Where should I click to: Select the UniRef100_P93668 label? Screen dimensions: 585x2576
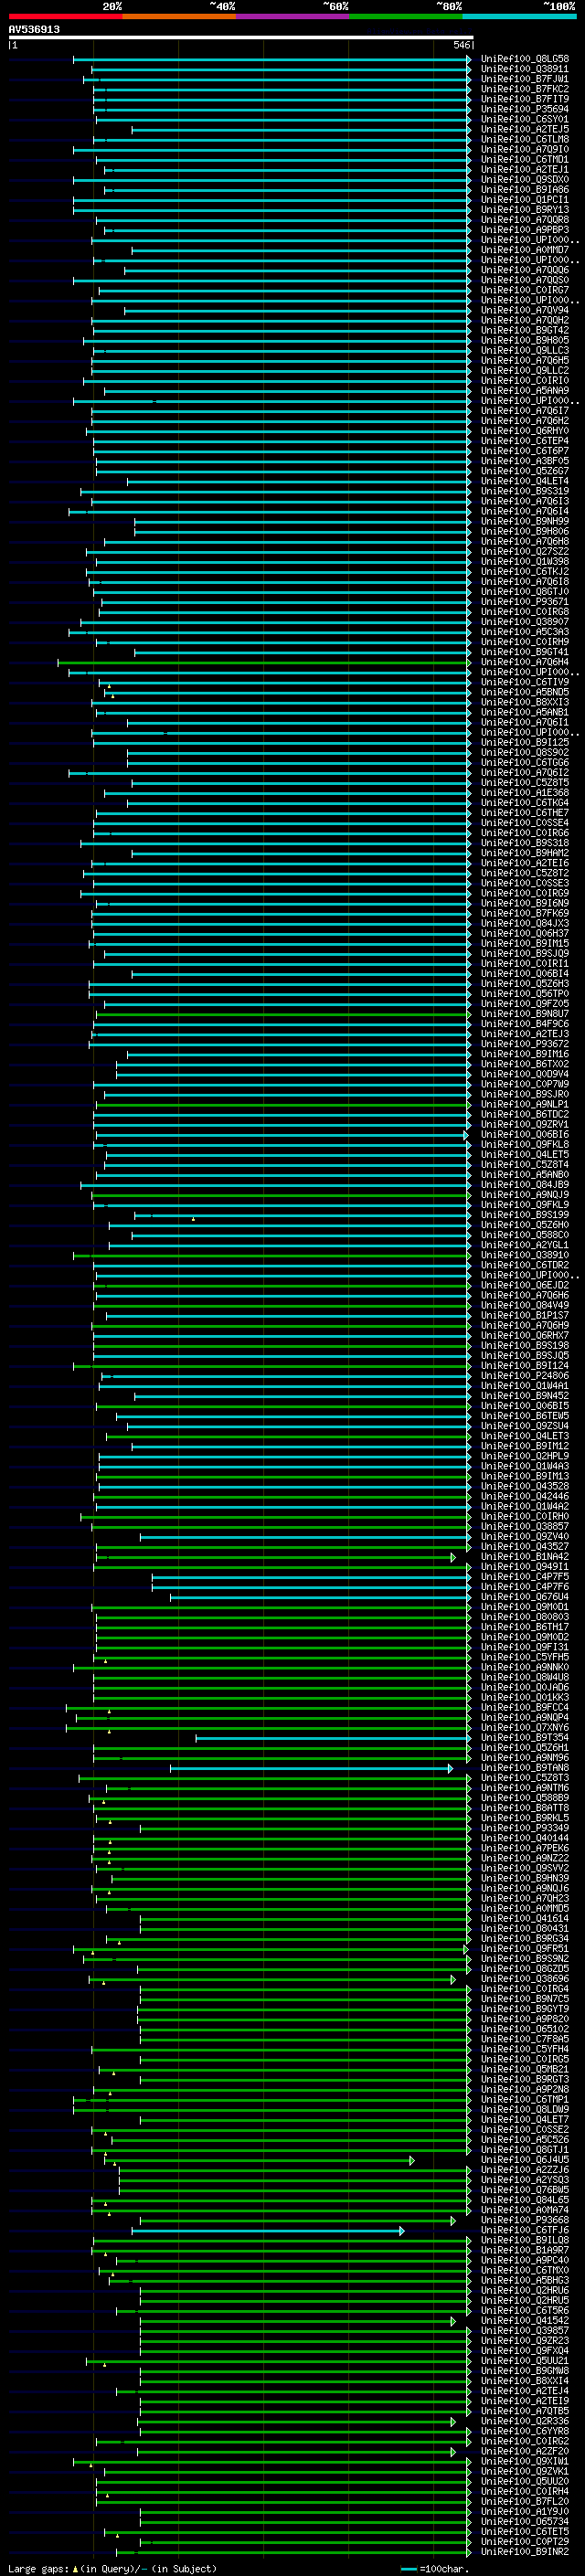pyautogui.click(x=525, y=2220)
